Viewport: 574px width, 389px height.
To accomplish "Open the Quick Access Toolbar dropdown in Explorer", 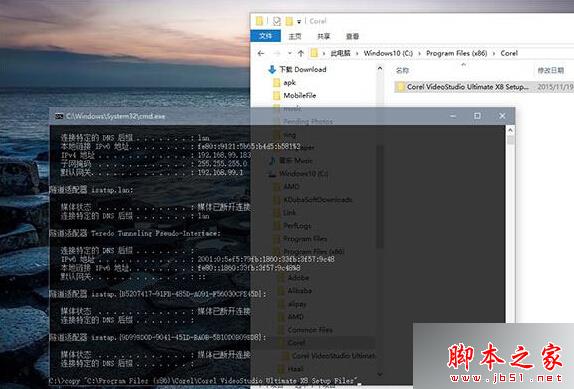I will pos(299,22).
